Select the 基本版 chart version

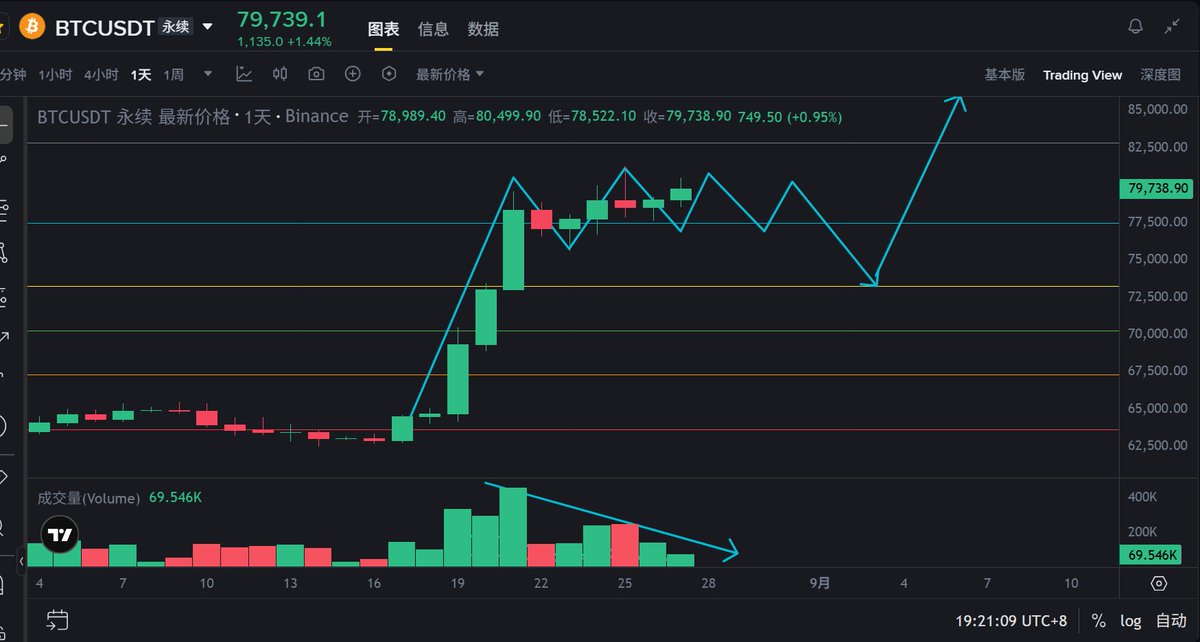[x=1005, y=75]
